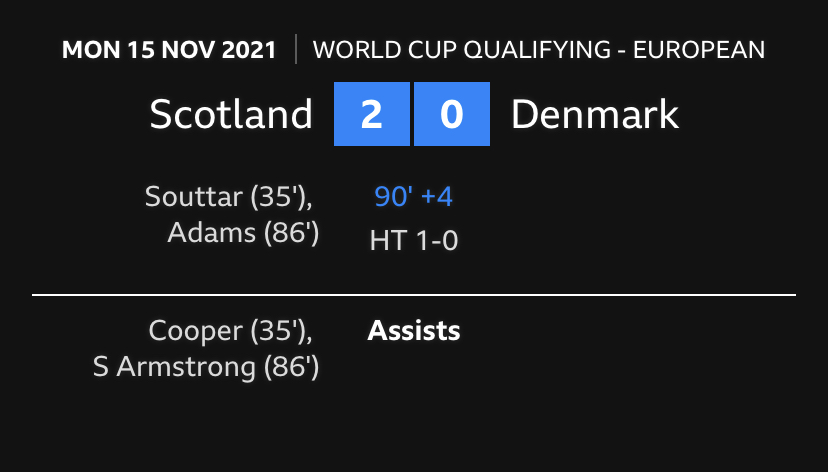Click assist provider S Armstrong
828x472 pixels.
(174, 368)
